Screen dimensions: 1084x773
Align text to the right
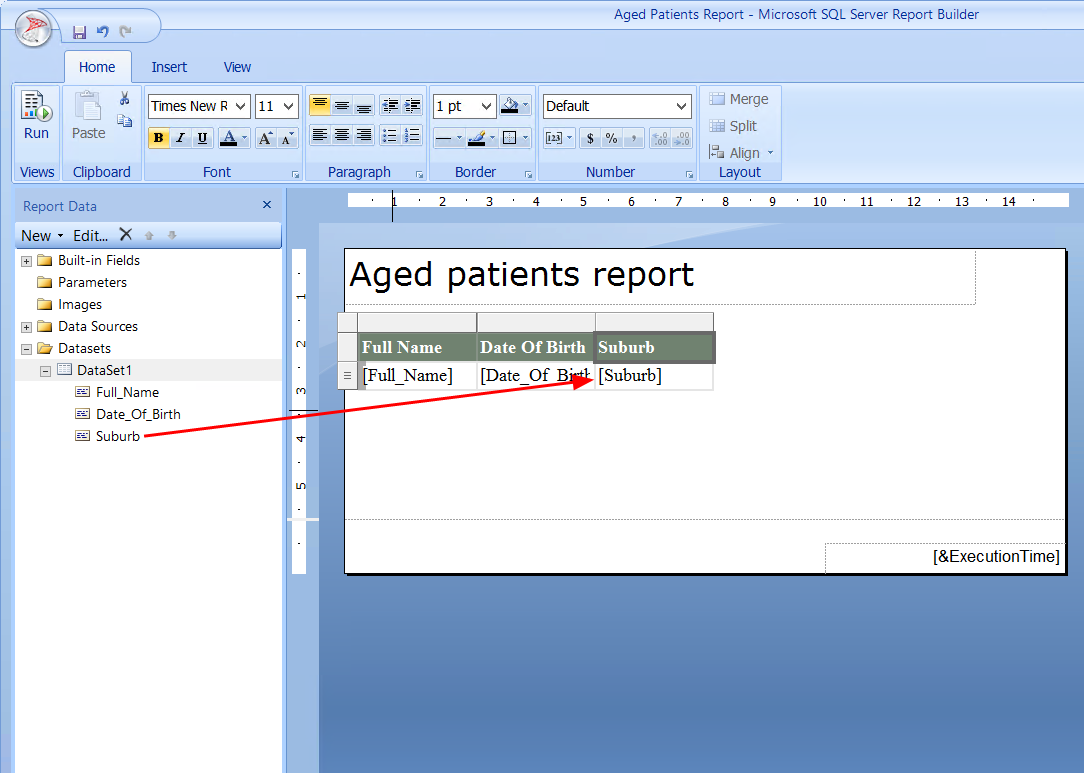(364, 136)
